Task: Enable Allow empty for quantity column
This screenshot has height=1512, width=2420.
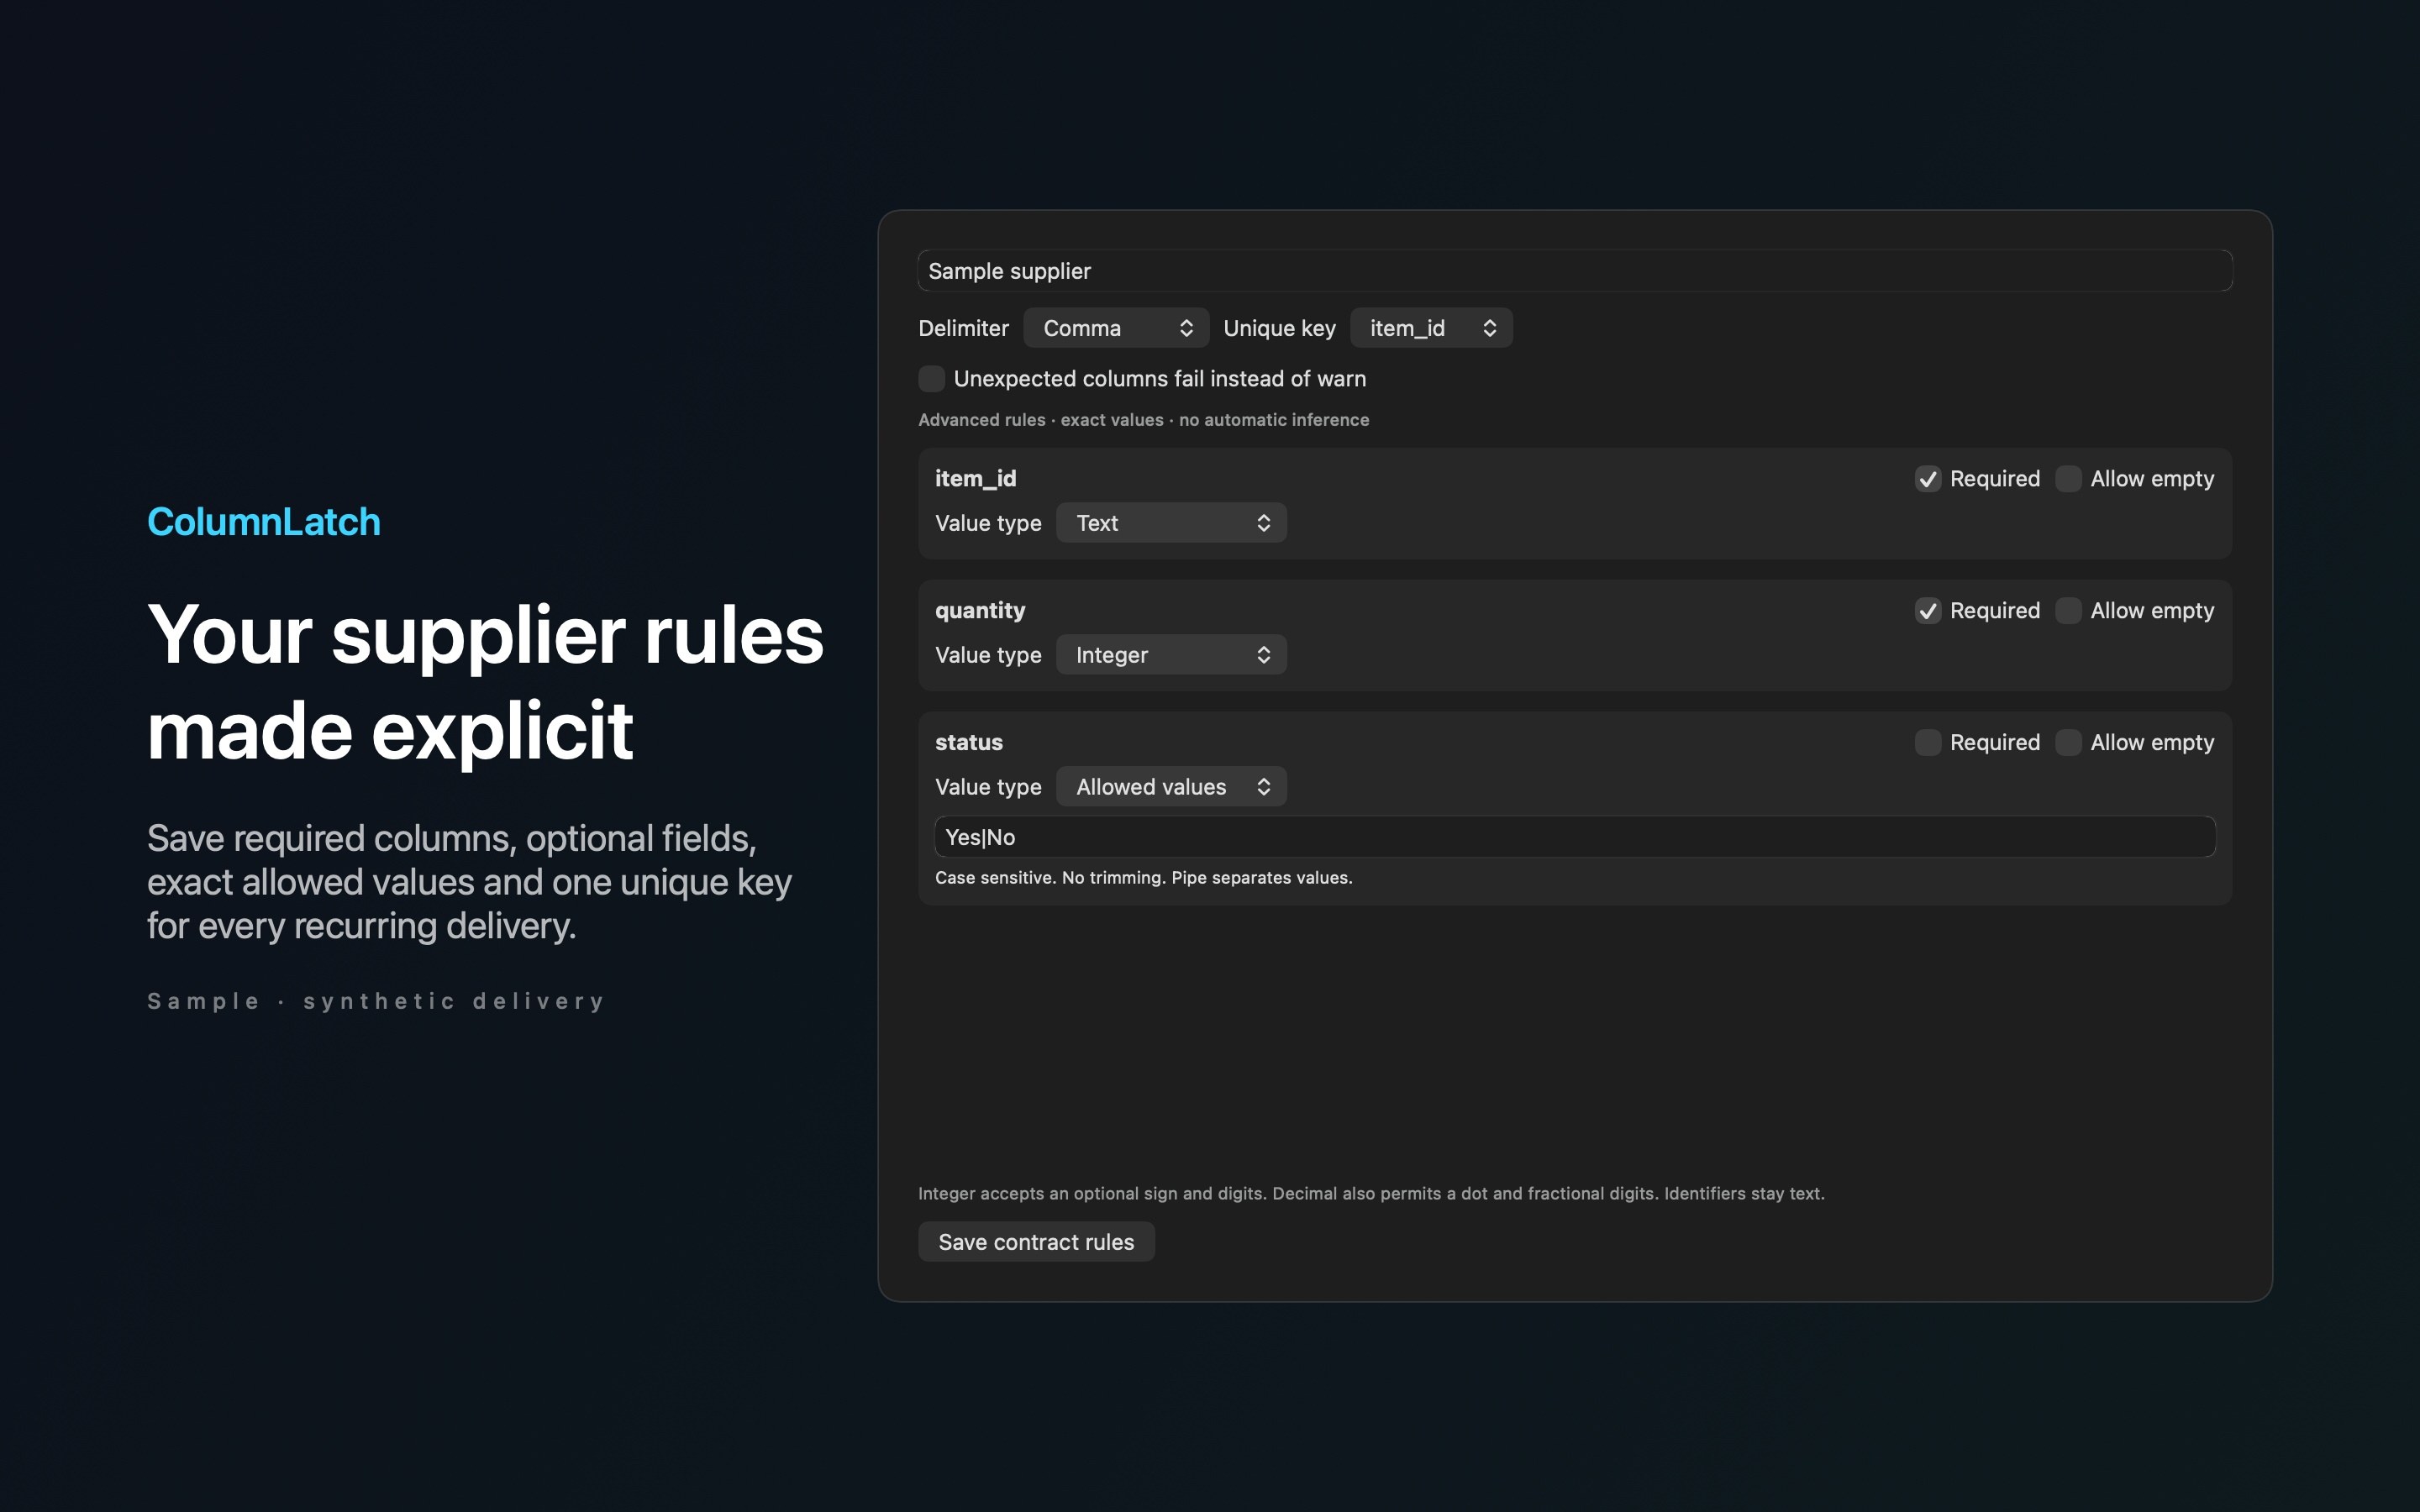Action: click(2068, 611)
